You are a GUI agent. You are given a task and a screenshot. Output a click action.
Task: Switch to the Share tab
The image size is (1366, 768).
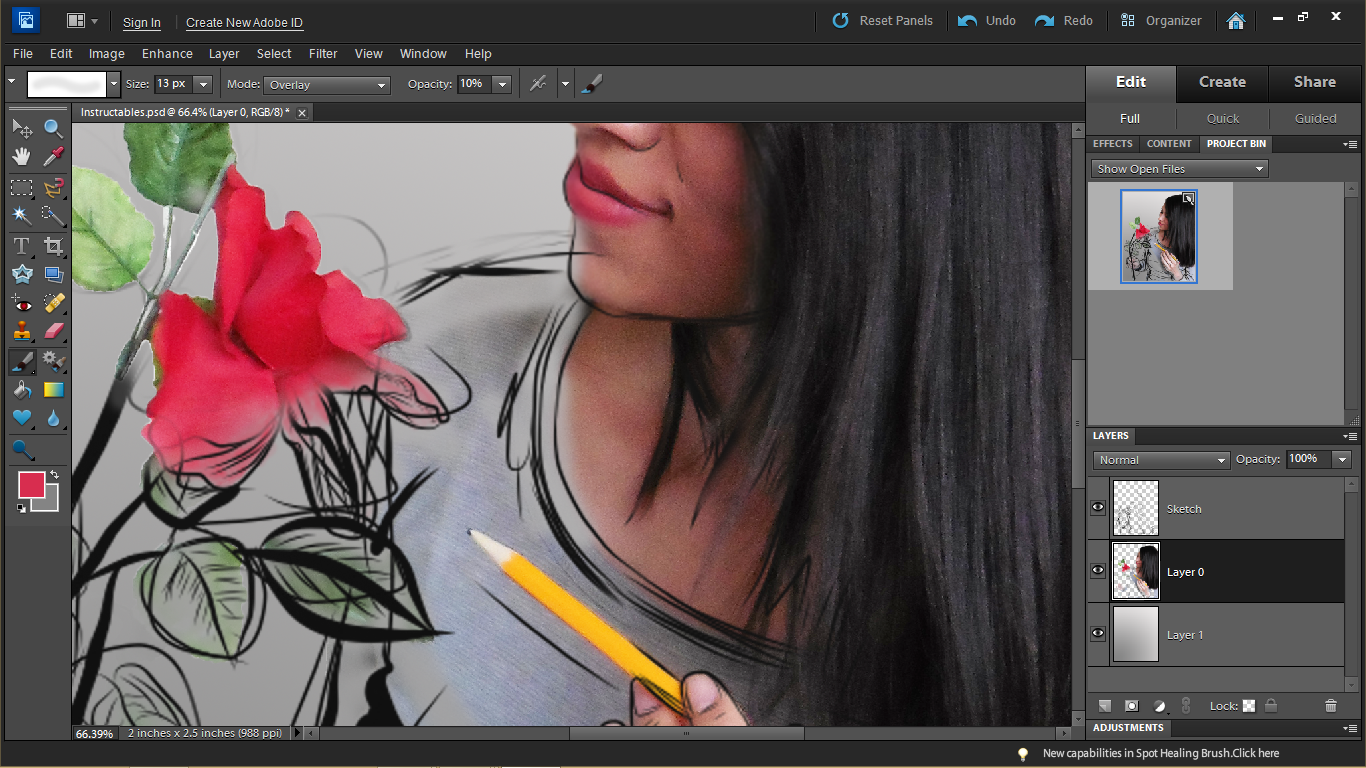click(1315, 82)
